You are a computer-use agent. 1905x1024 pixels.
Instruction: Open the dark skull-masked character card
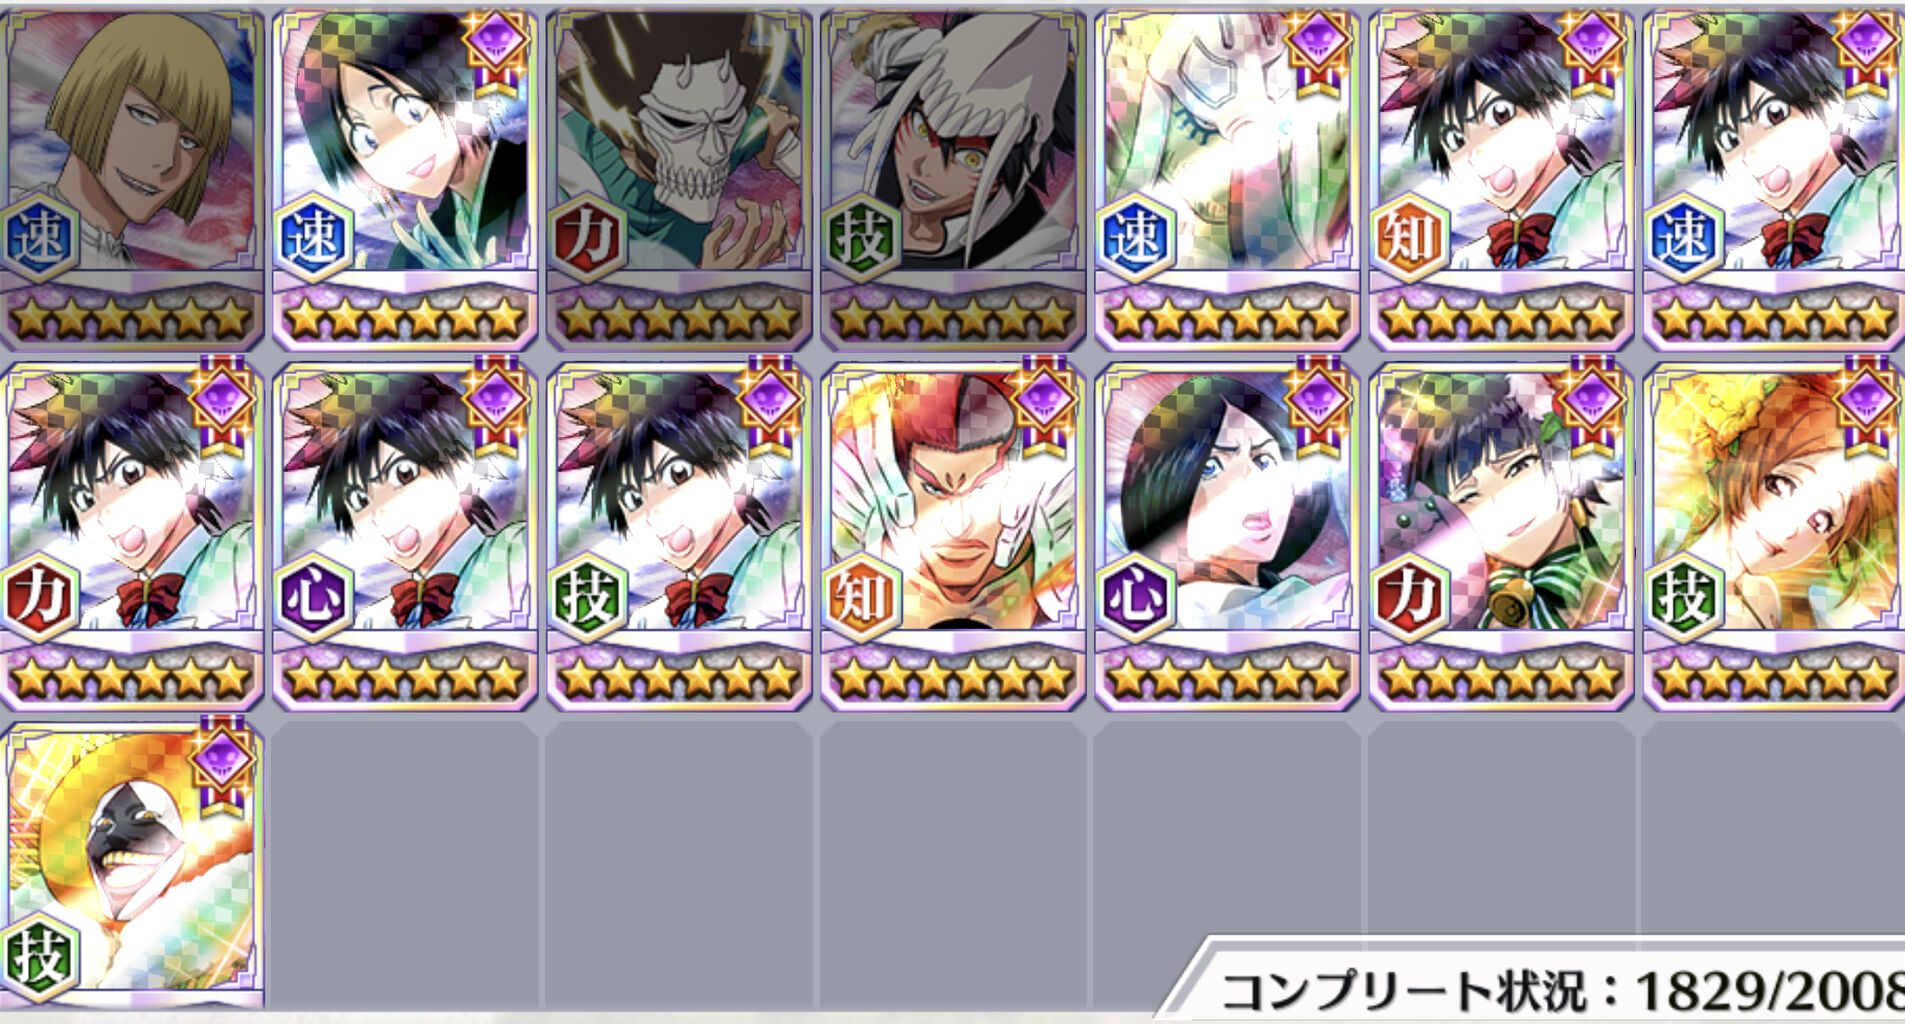(x=680, y=180)
